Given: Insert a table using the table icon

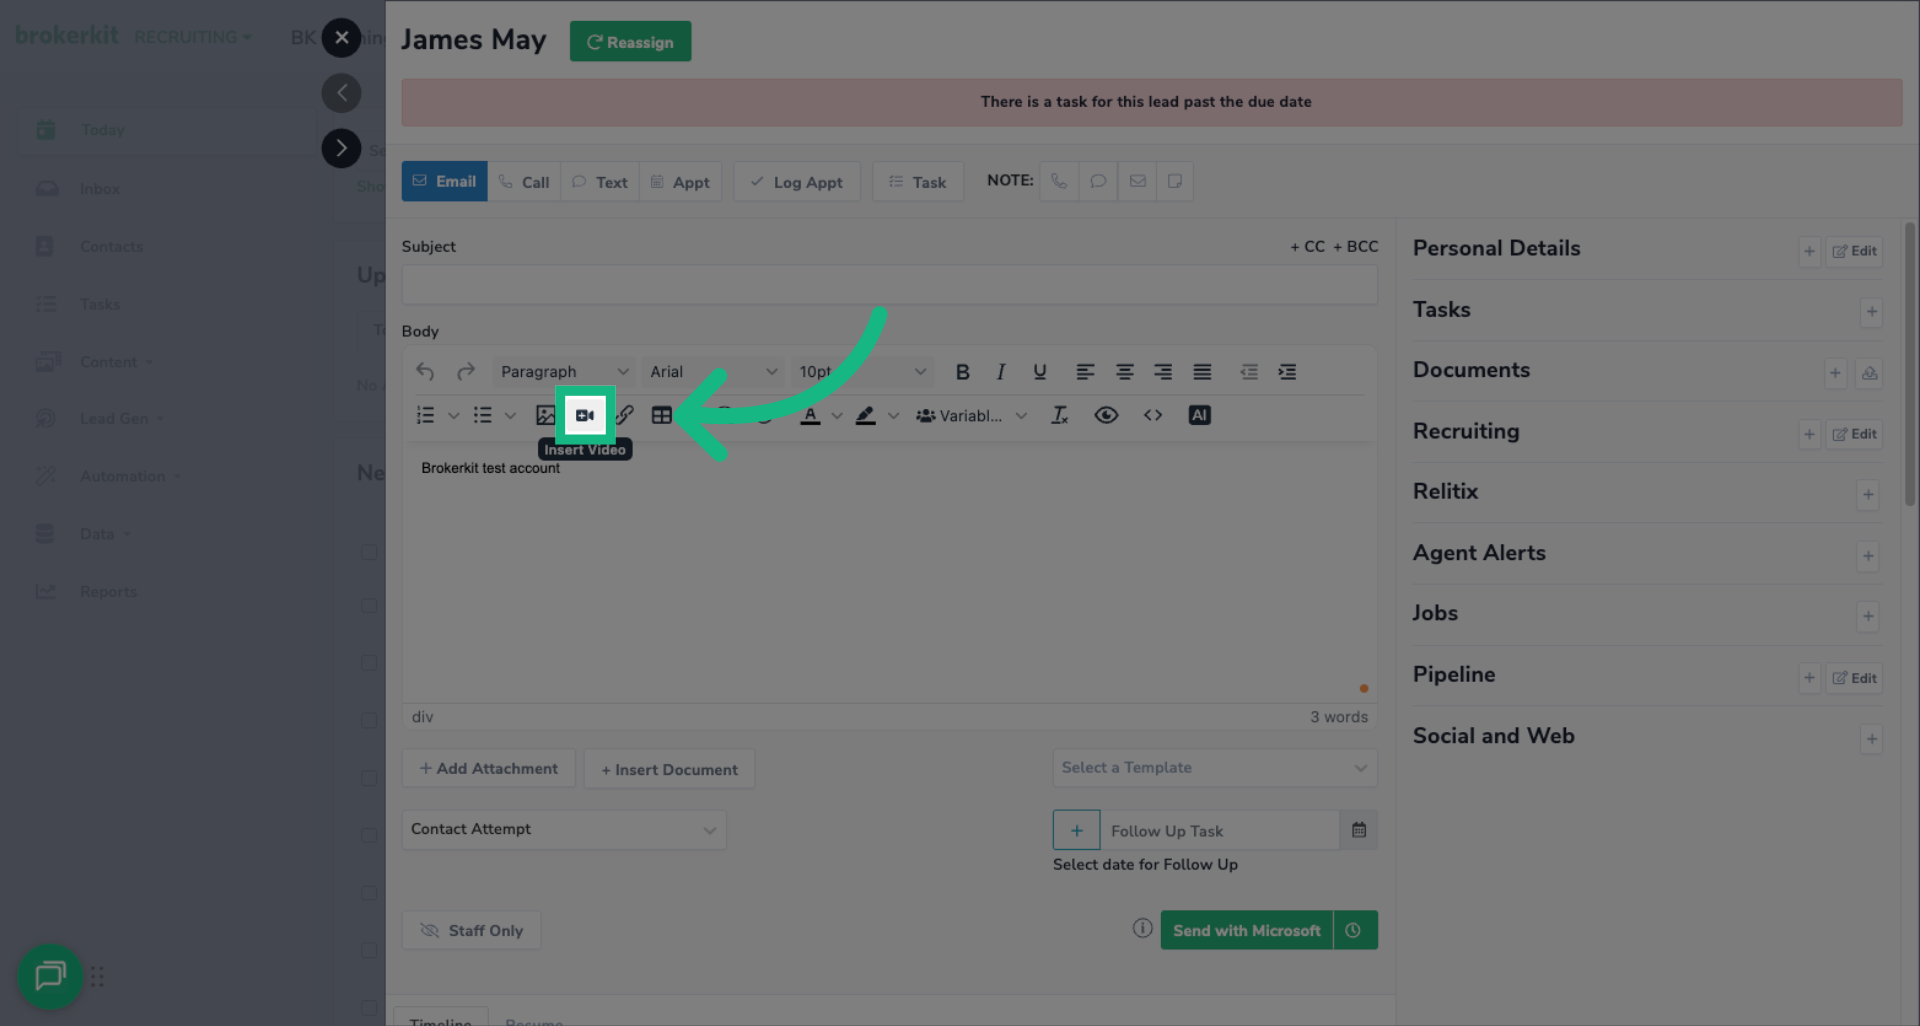Looking at the screenshot, I should pos(661,414).
